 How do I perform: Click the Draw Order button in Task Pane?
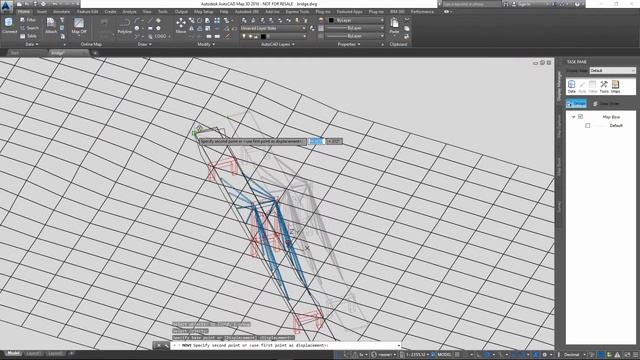coord(606,104)
